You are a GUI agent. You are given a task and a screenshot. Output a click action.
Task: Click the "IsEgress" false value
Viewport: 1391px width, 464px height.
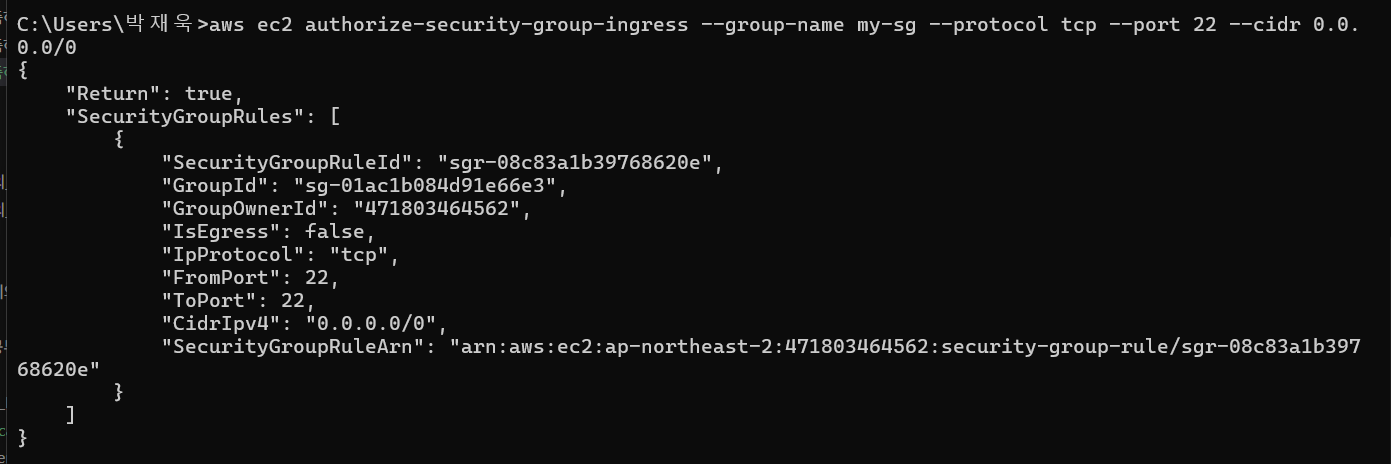pos(340,231)
